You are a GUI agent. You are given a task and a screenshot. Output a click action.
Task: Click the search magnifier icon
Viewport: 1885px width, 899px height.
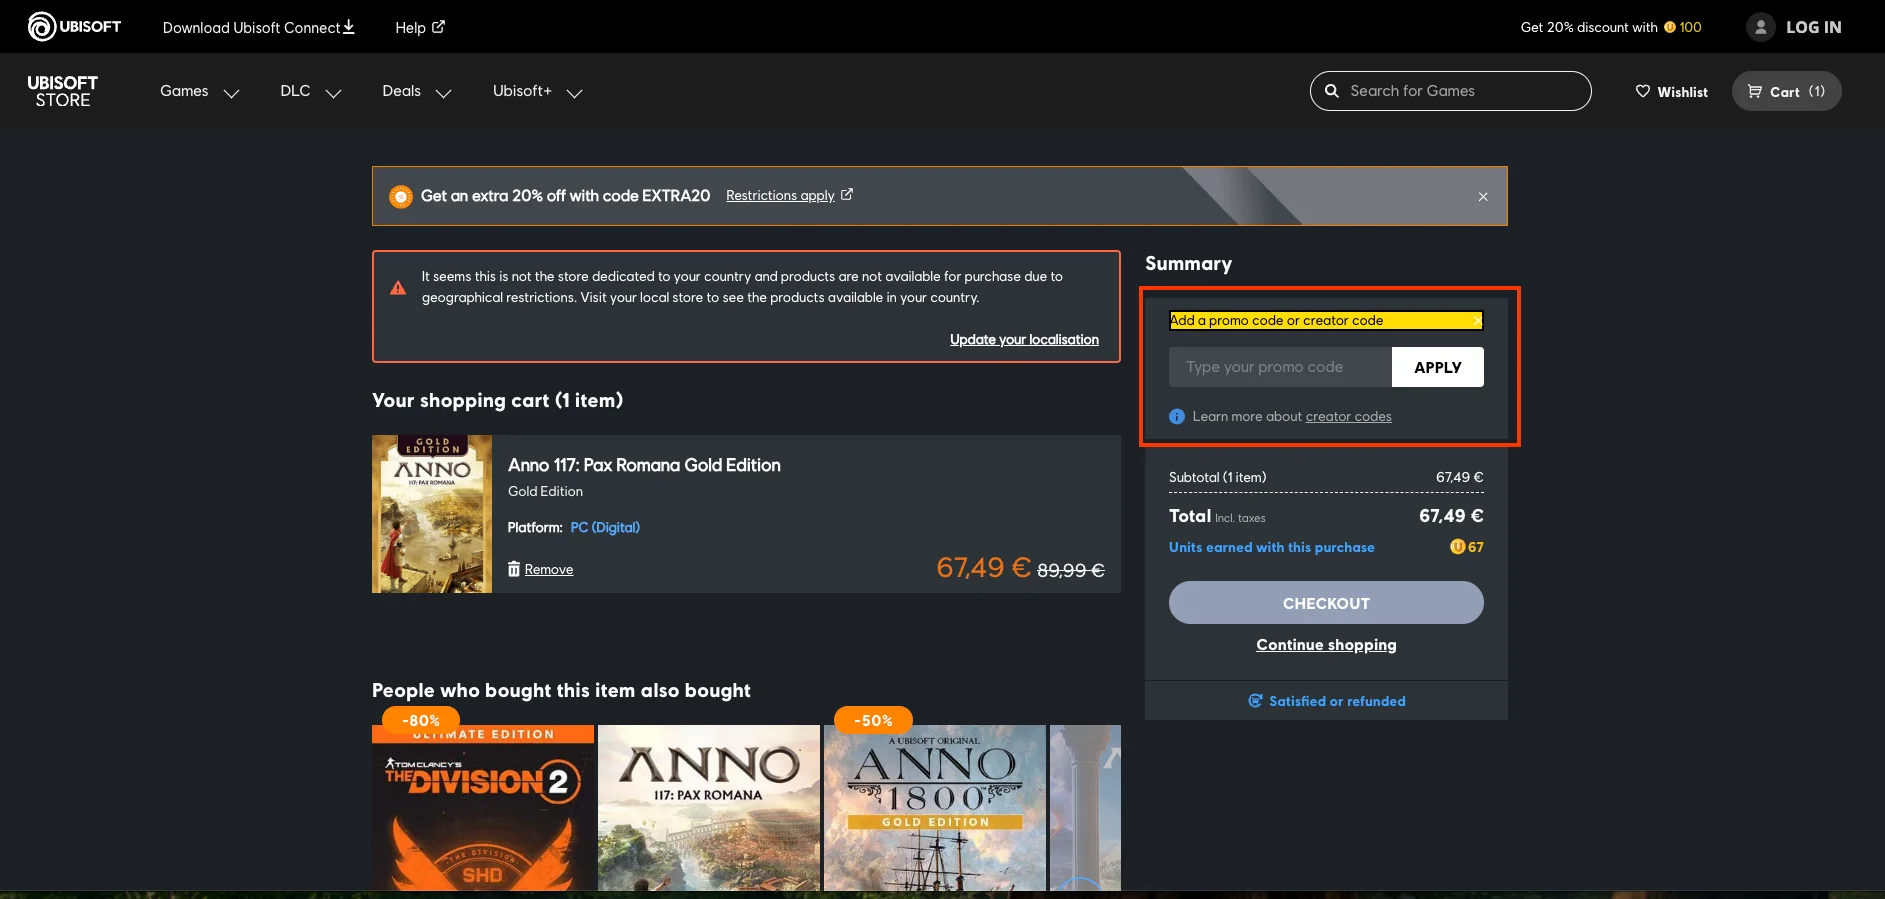pyautogui.click(x=1332, y=91)
